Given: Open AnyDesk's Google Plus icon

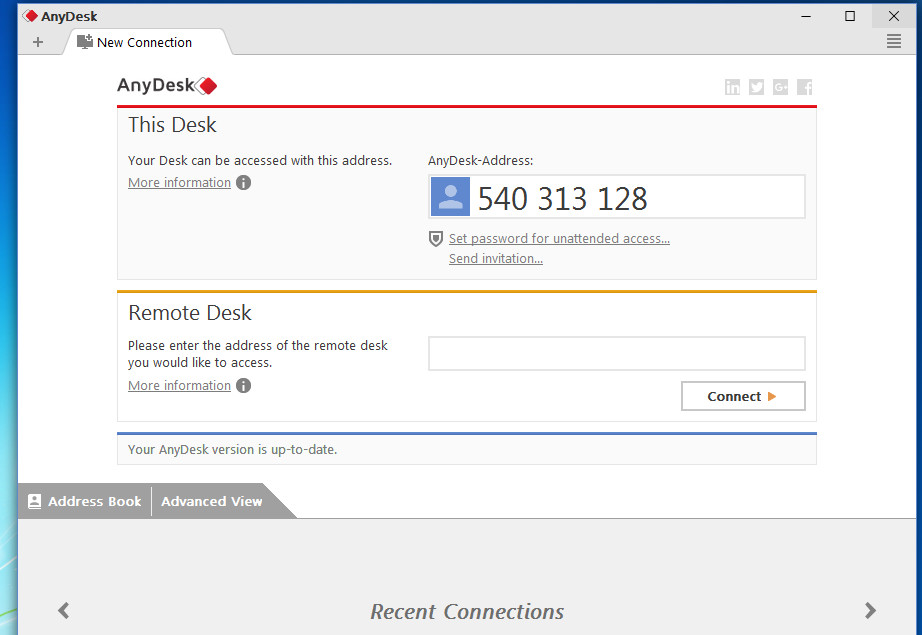Looking at the screenshot, I should pyautogui.click(x=780, y=87).
